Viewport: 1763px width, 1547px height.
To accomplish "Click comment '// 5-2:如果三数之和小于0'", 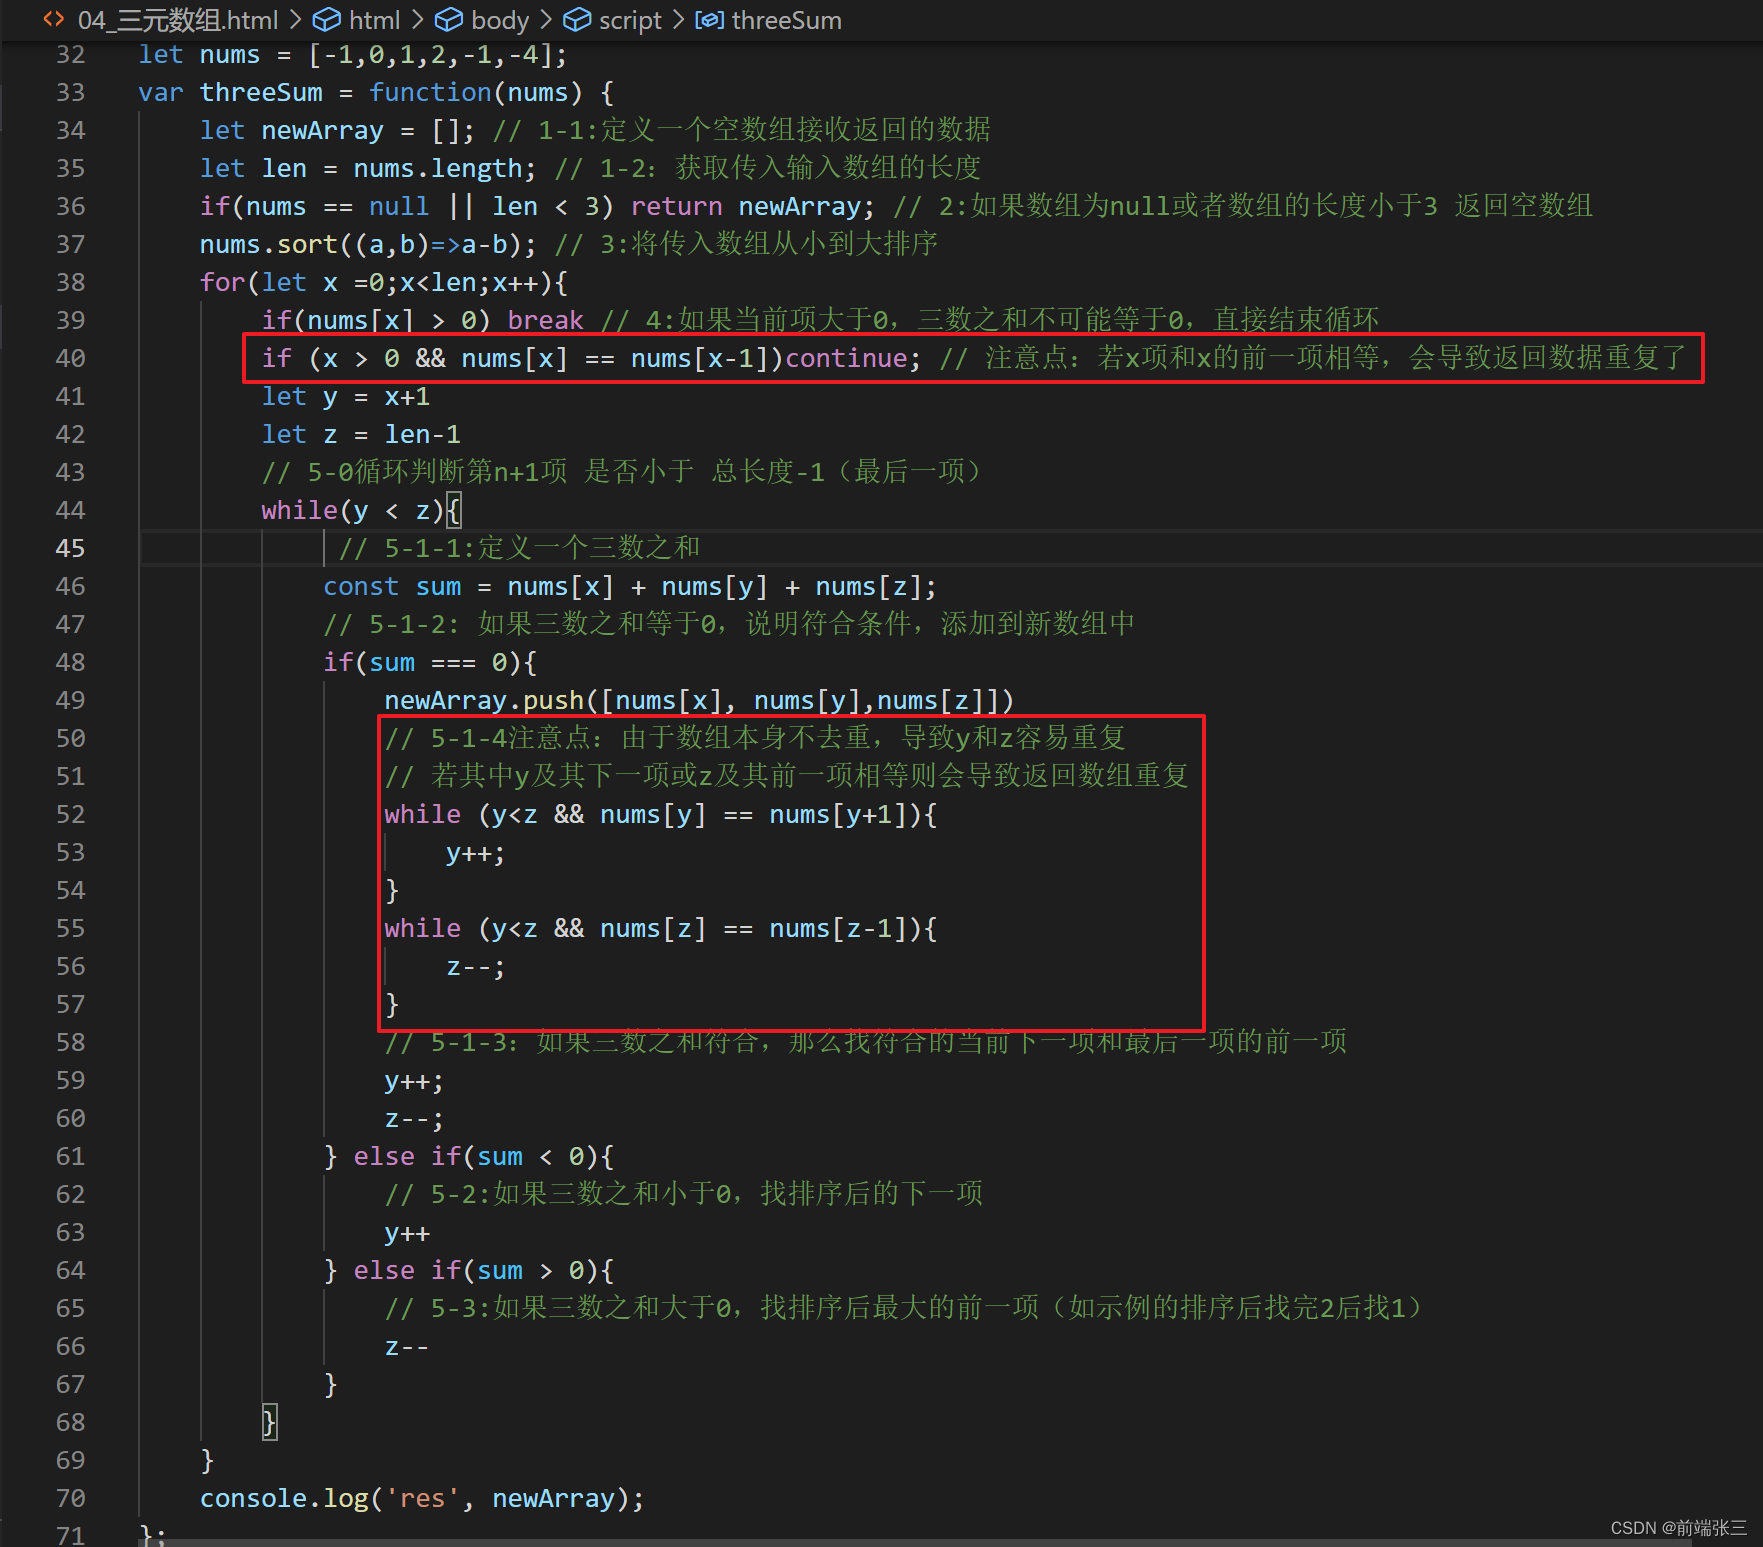I will [x=684, y=1194].
